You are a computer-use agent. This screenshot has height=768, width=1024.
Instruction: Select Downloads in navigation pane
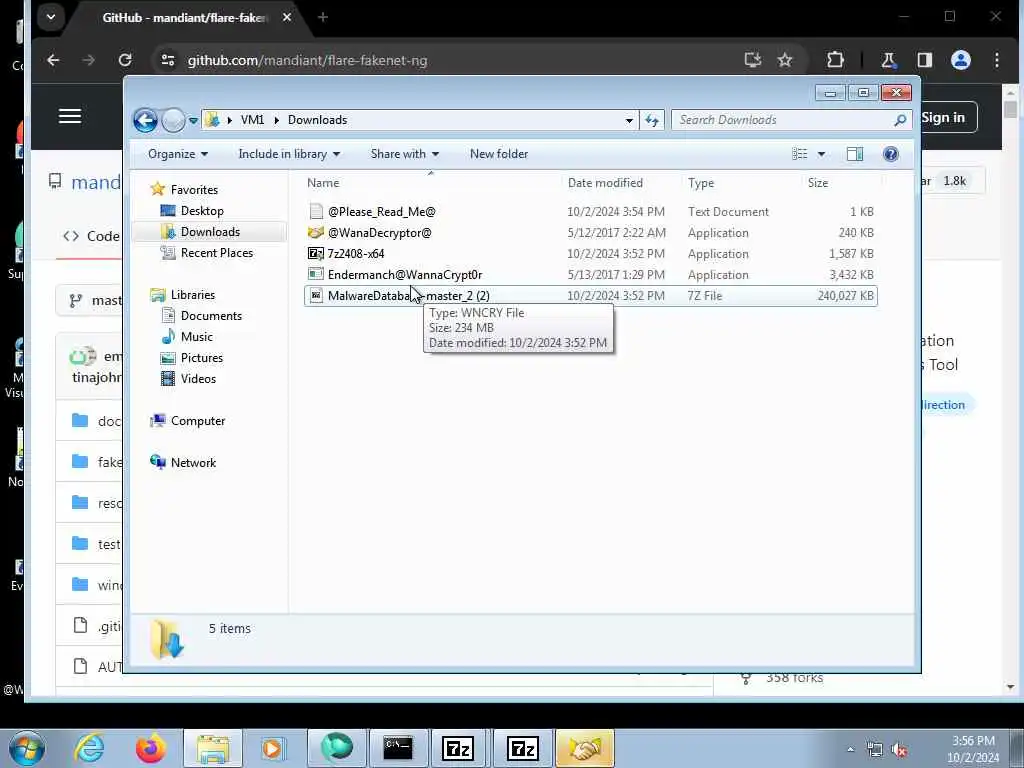(210, 232)
